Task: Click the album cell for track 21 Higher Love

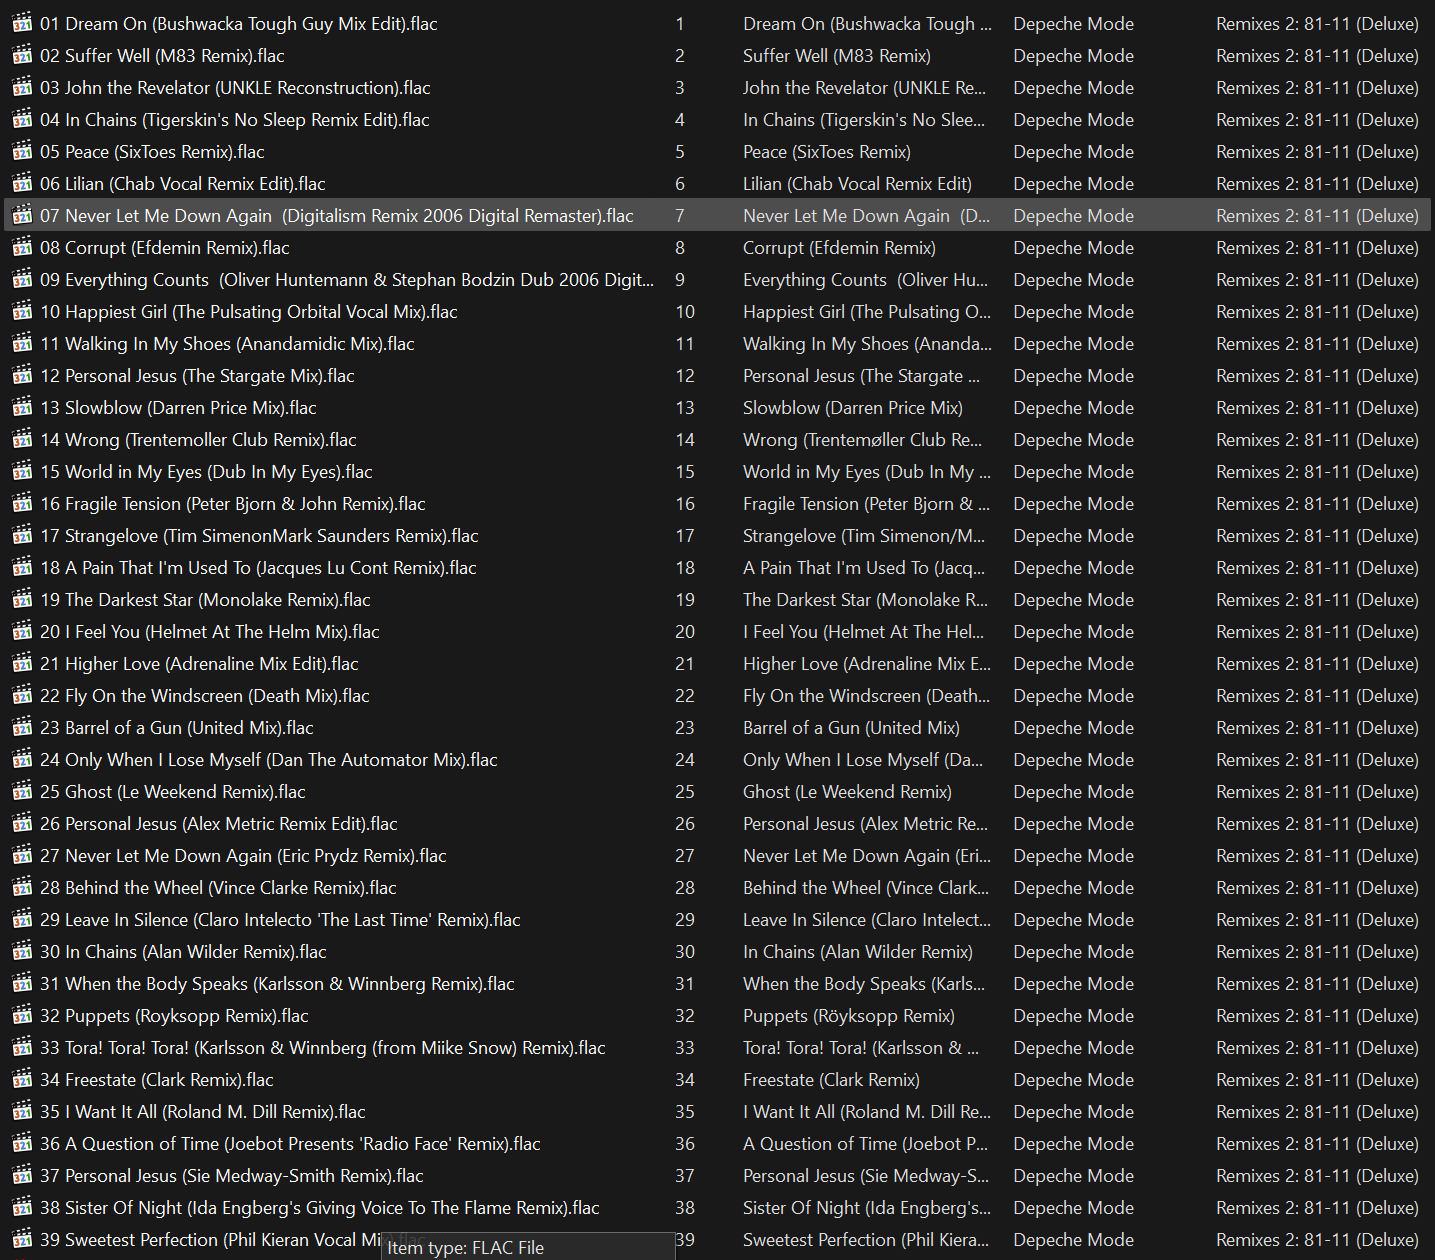Action: [1317, 664]
